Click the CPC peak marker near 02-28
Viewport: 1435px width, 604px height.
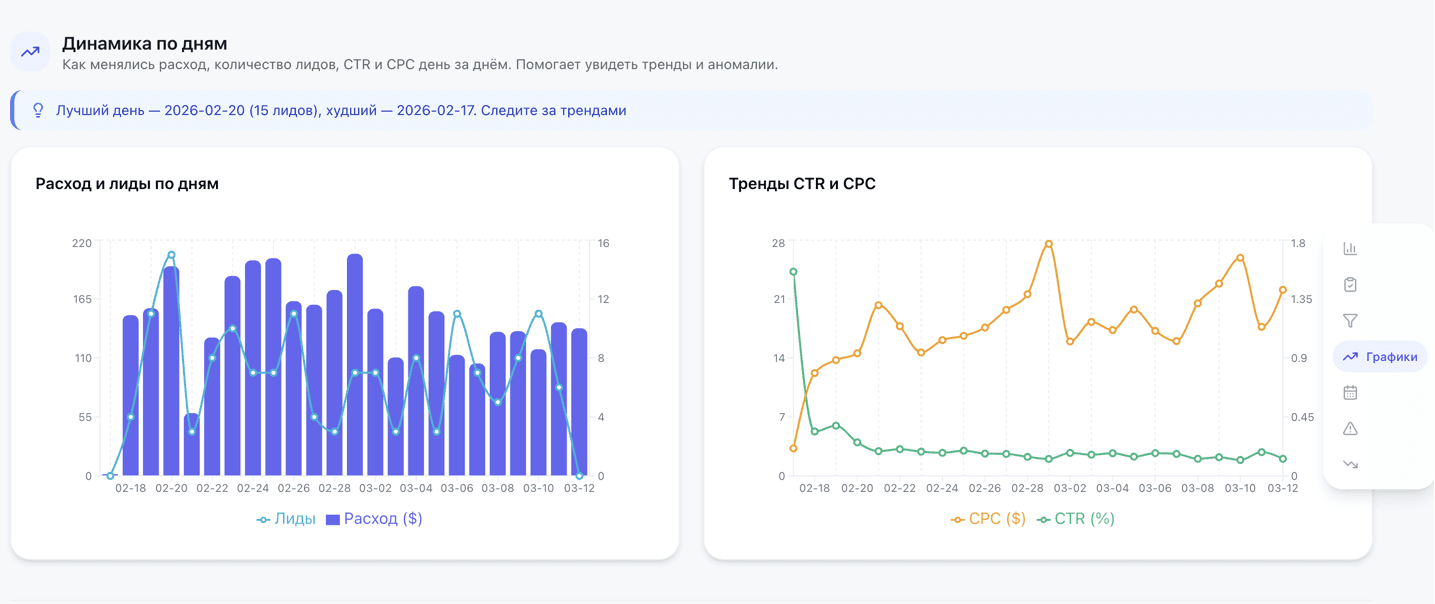coord(1048,242)
